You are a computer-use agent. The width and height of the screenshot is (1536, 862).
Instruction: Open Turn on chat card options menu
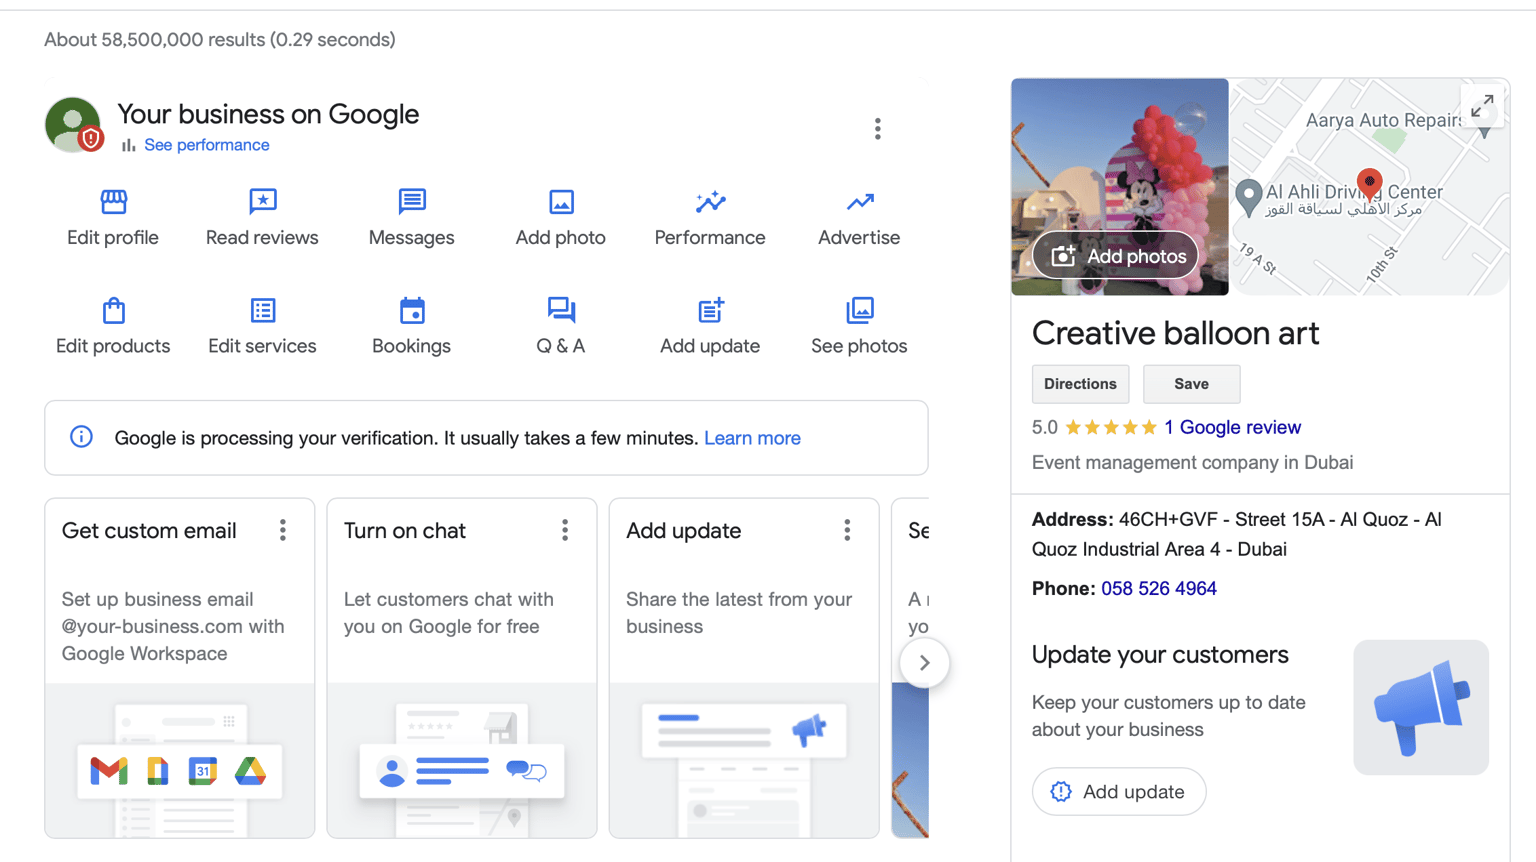pos(565,530)
